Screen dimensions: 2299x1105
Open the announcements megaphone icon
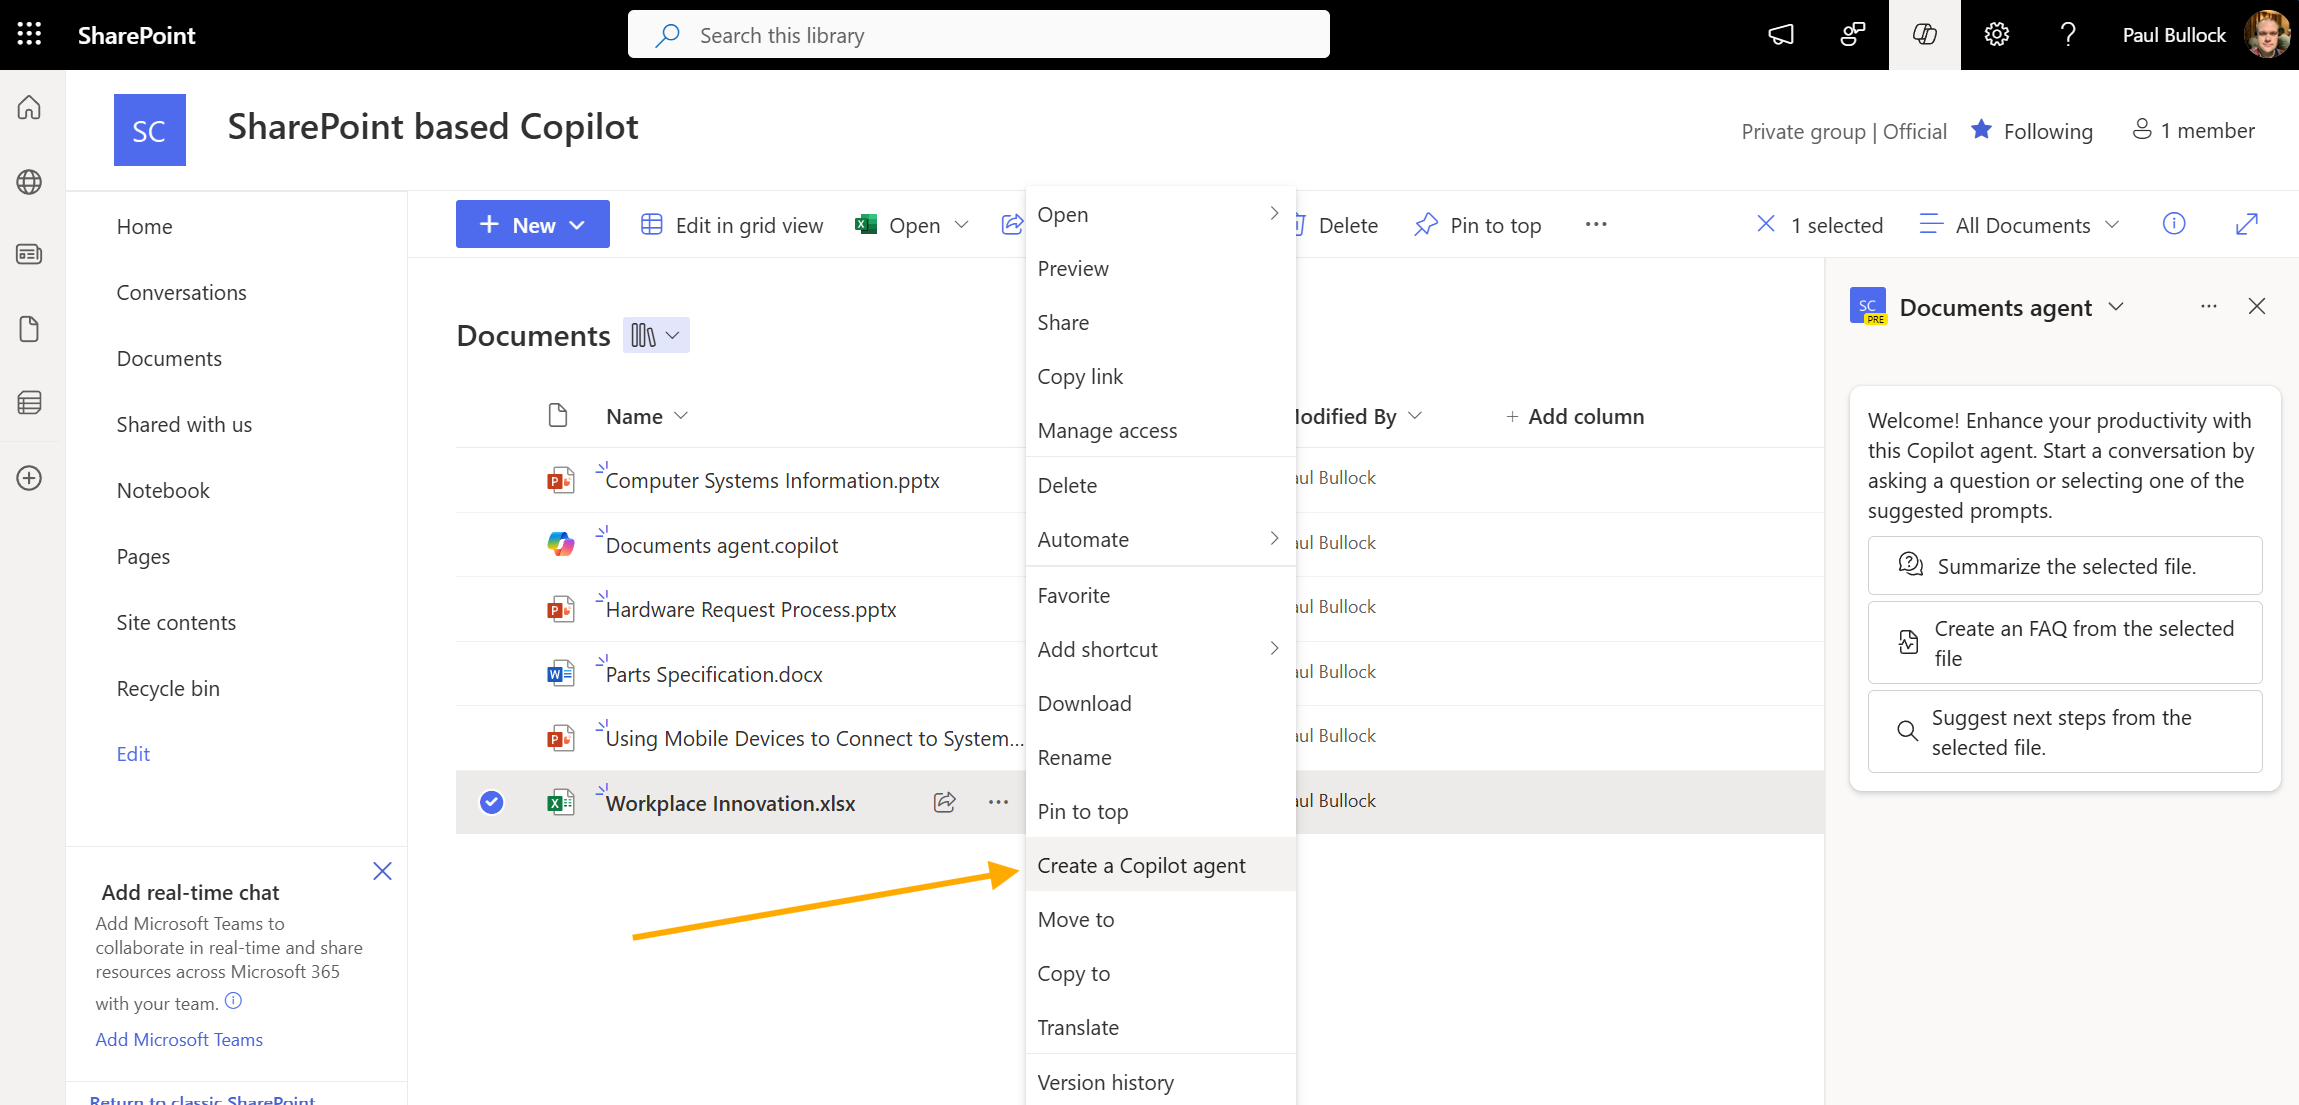(1780, 34)
